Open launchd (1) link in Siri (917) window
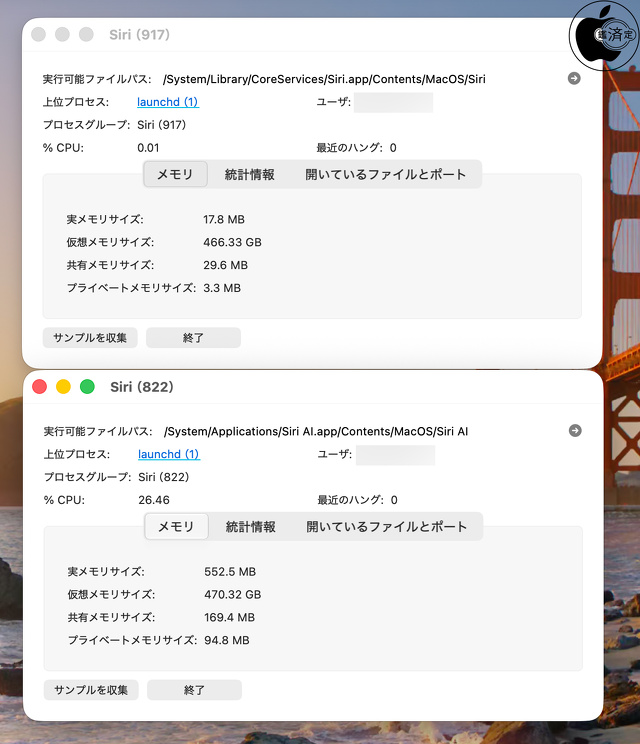 pos(167,102)
